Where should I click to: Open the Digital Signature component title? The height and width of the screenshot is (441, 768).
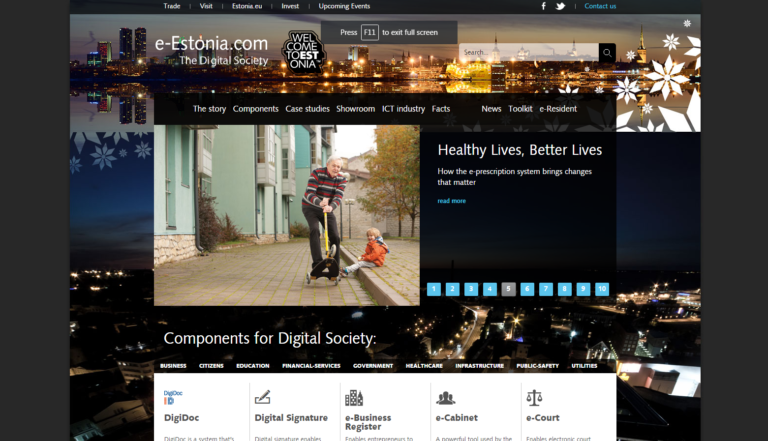291,418
